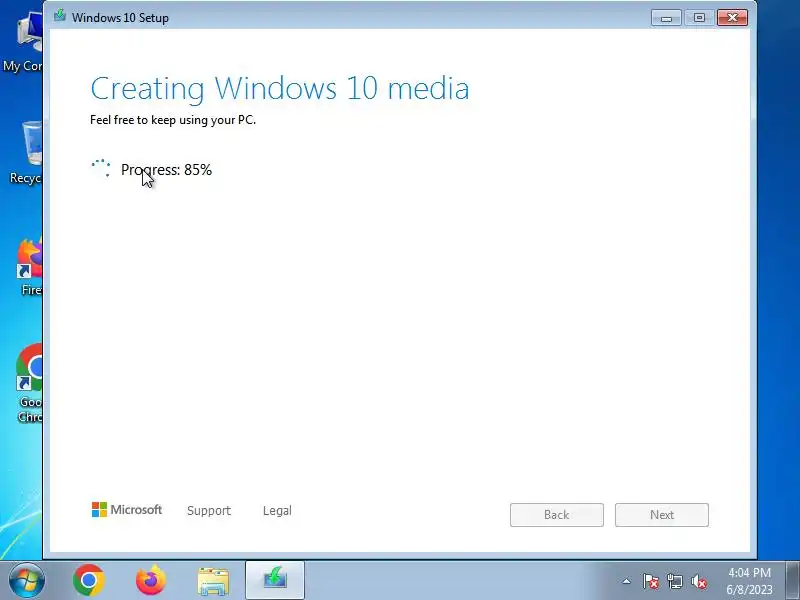Open the clock showing 4:04 PM
Screen dimensions: 800x600
(x=749, y=581)
